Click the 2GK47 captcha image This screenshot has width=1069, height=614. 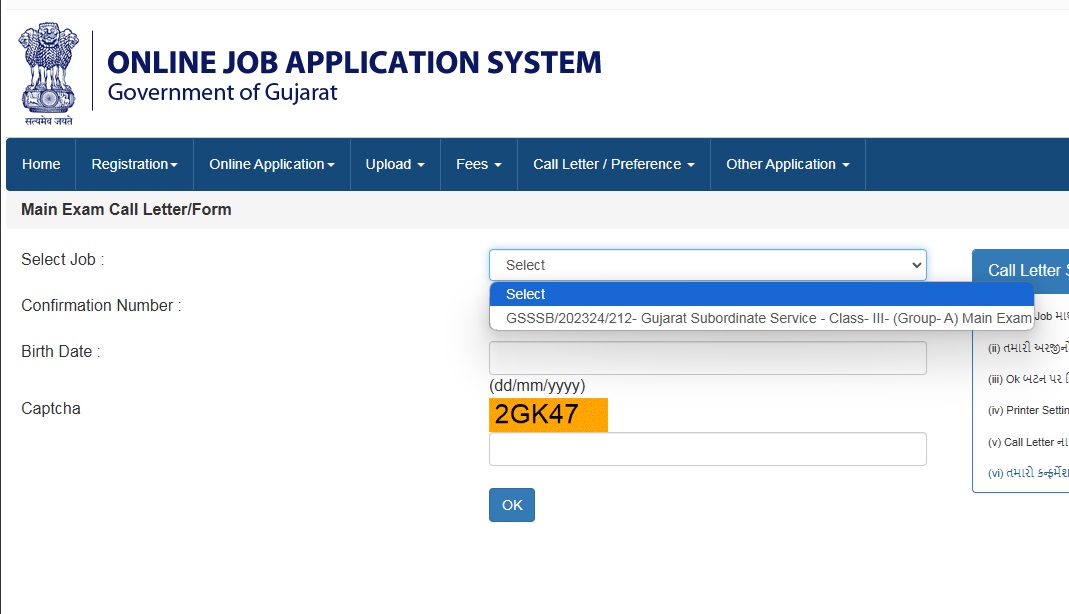click(x=548, y=415)
